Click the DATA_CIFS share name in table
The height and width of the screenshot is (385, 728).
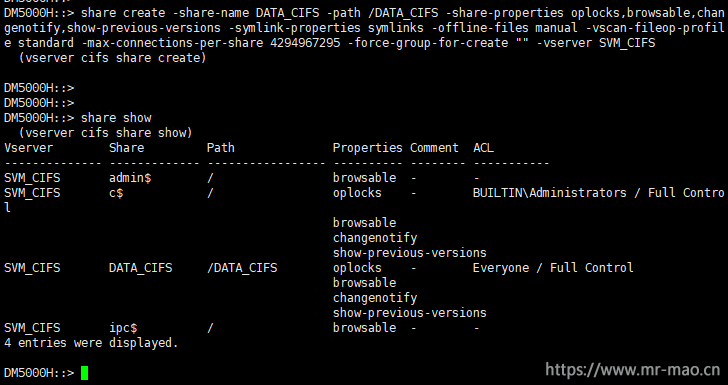click(140, 268)
